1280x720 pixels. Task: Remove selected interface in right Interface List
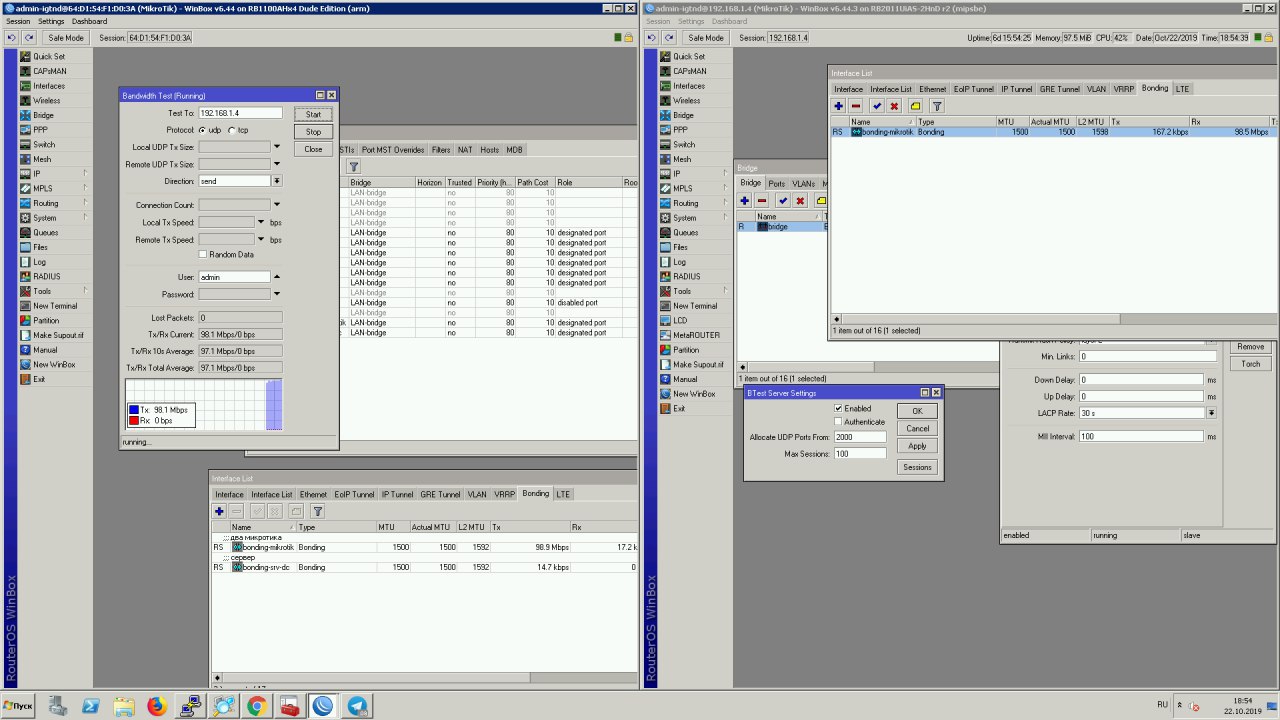[x=856, y=106]
